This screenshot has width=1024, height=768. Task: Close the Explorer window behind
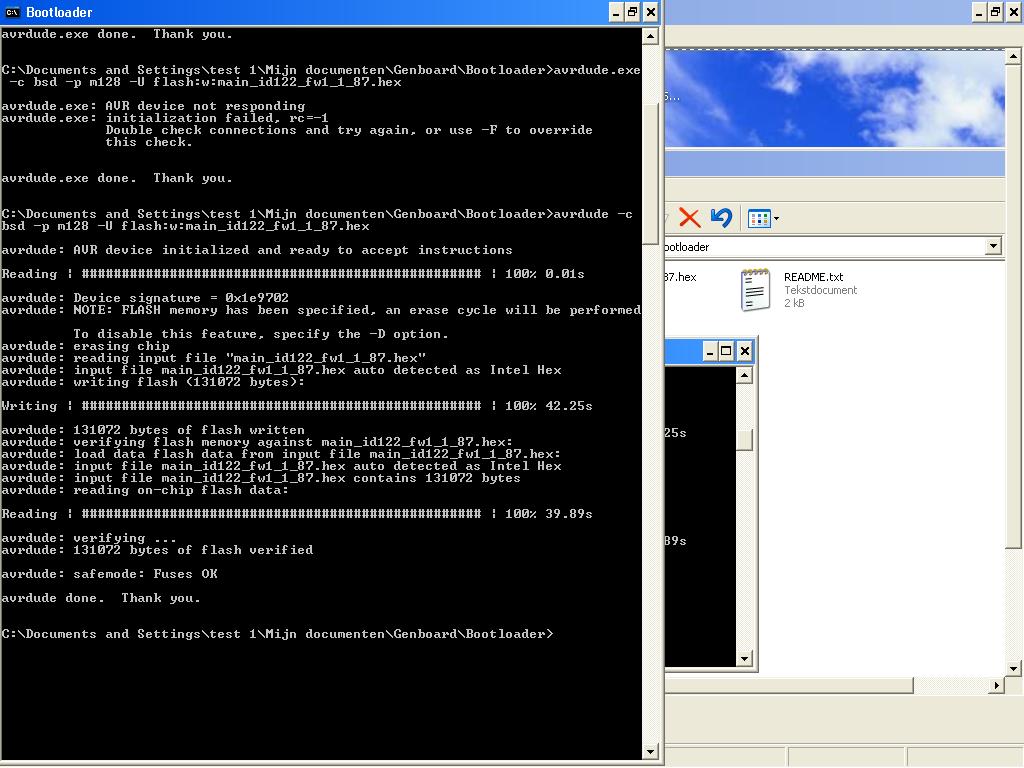(1013, 12)
